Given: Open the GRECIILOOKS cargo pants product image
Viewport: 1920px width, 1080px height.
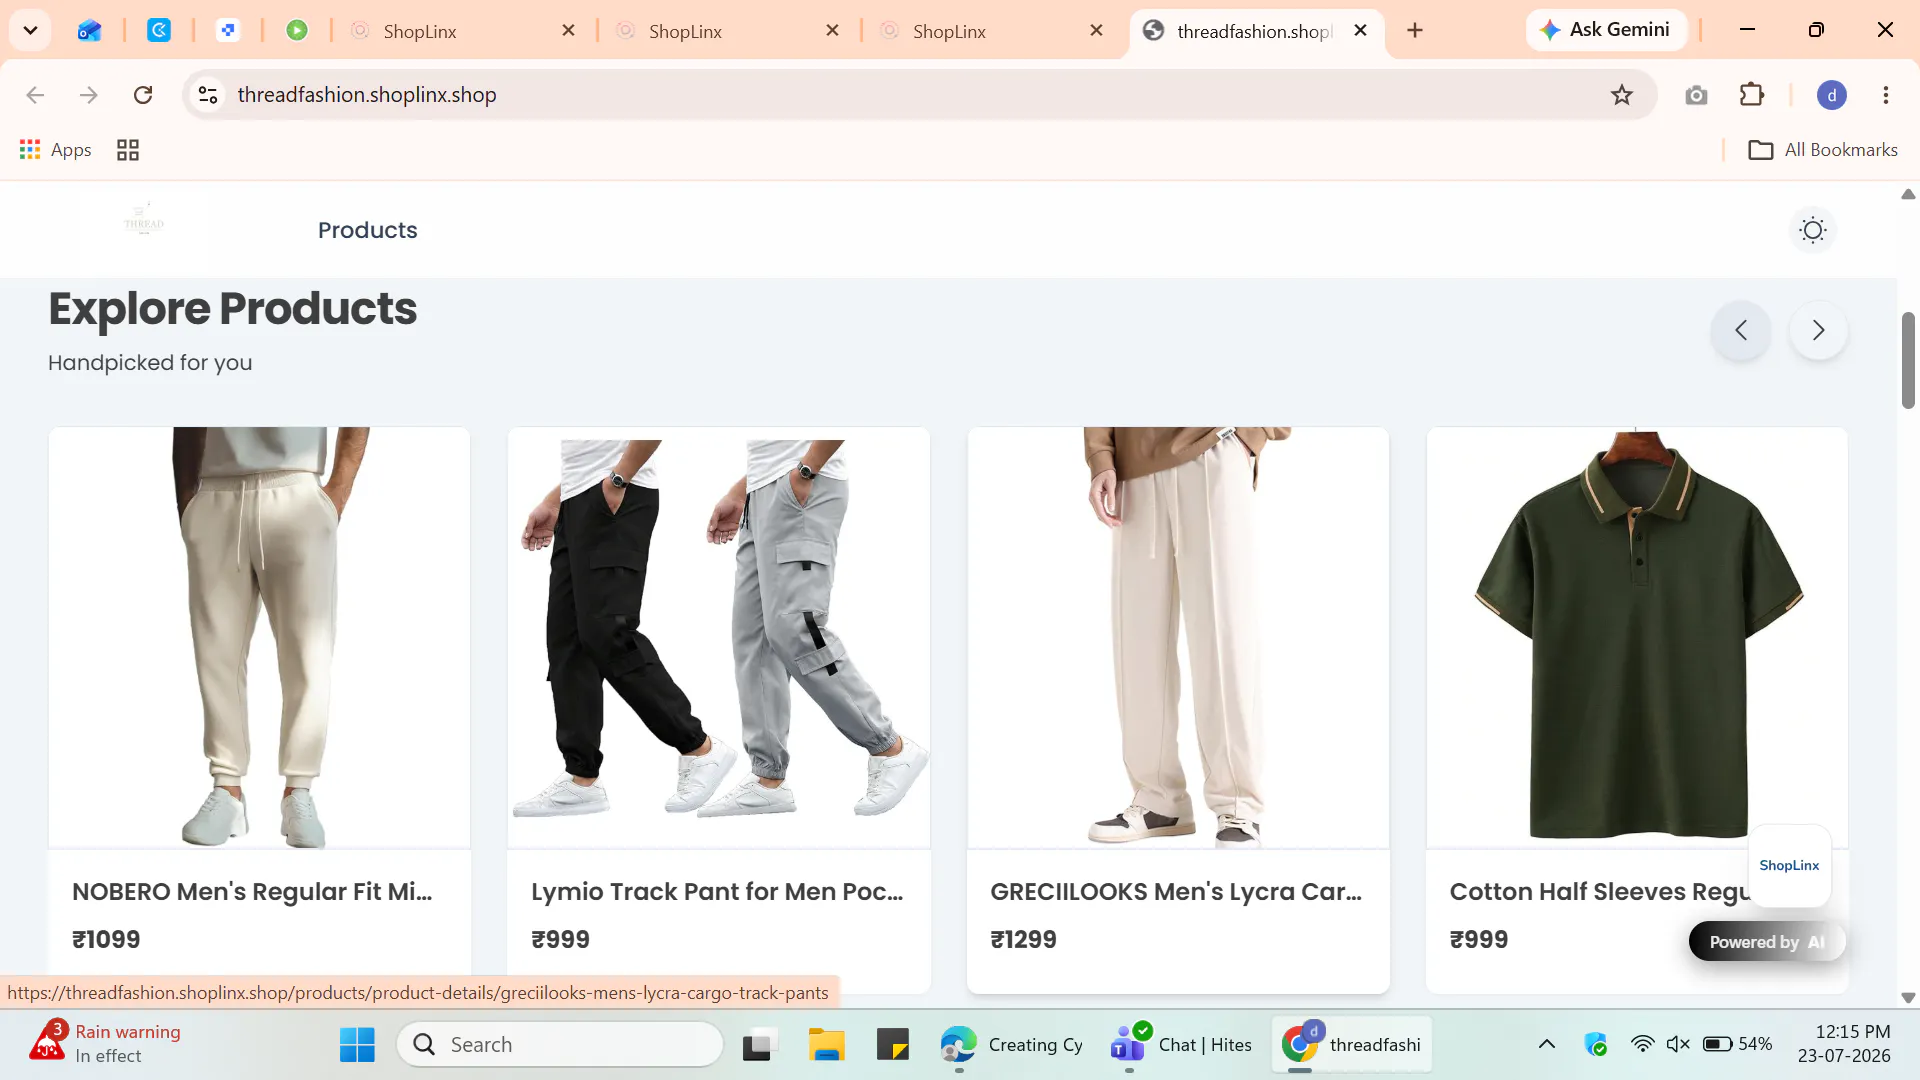Looking at the screenshot, I should (1178, 638).
